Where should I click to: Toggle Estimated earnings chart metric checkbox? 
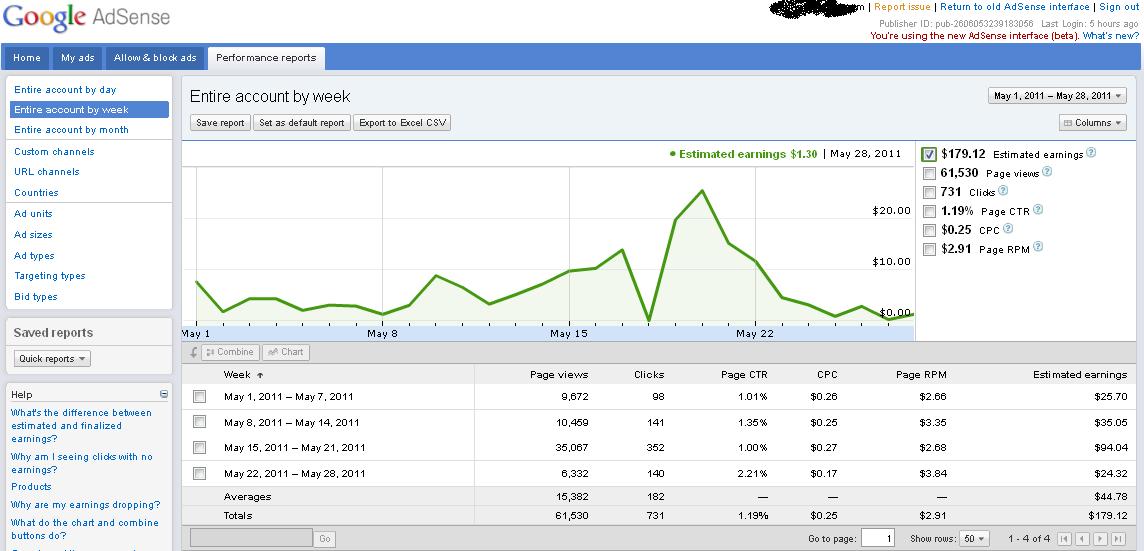pos(929,154)
